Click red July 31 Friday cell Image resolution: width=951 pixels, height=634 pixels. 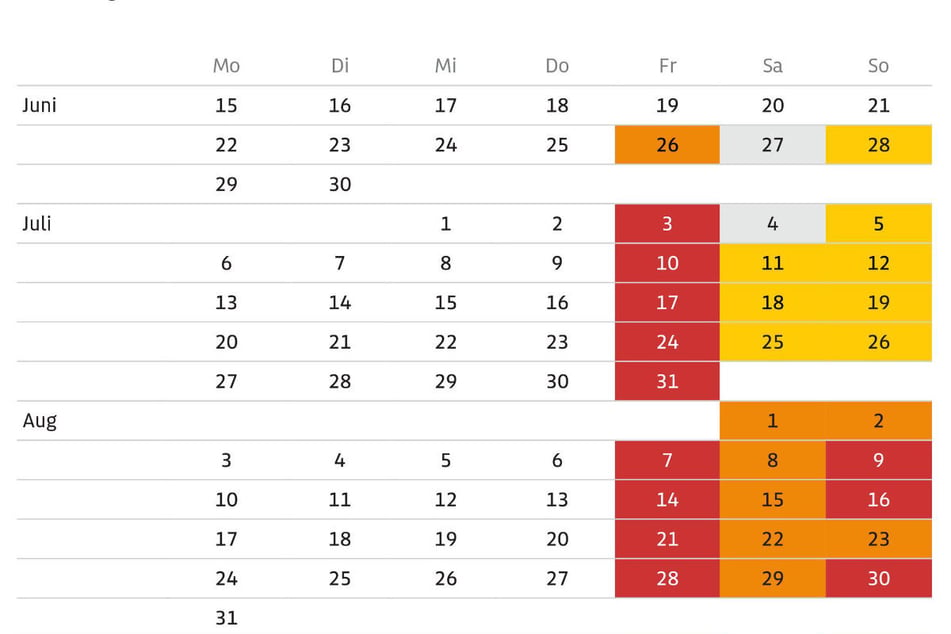[667, 381]
